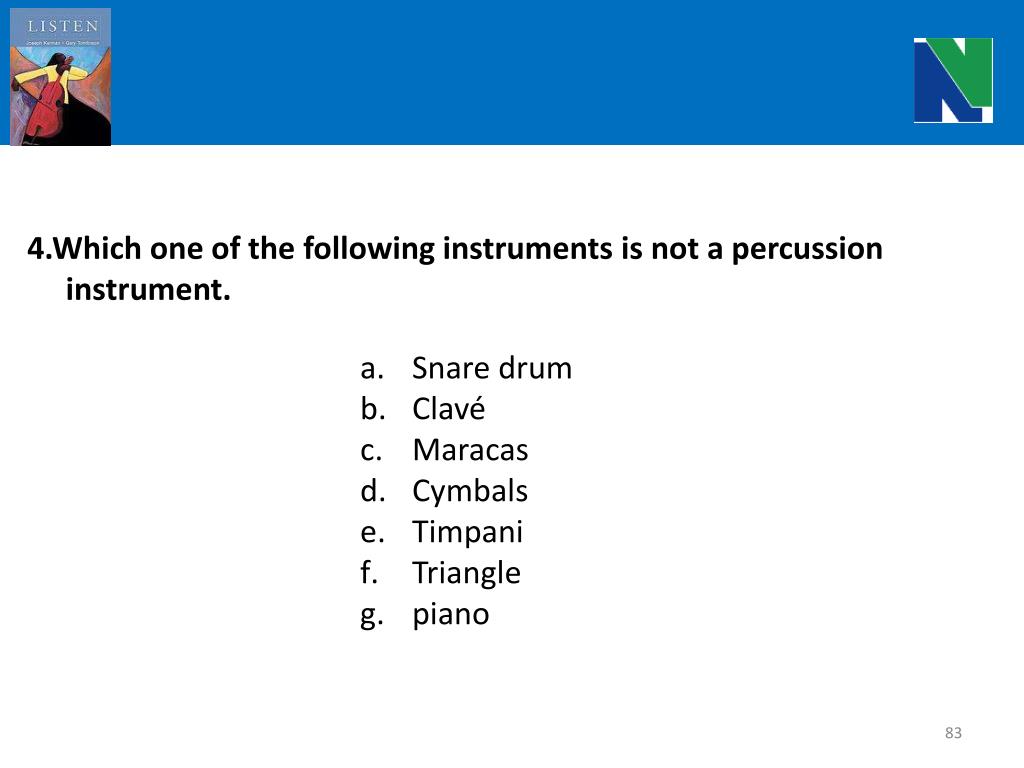Click the blue header banner

pyautogui.click(x=500, y=72)
